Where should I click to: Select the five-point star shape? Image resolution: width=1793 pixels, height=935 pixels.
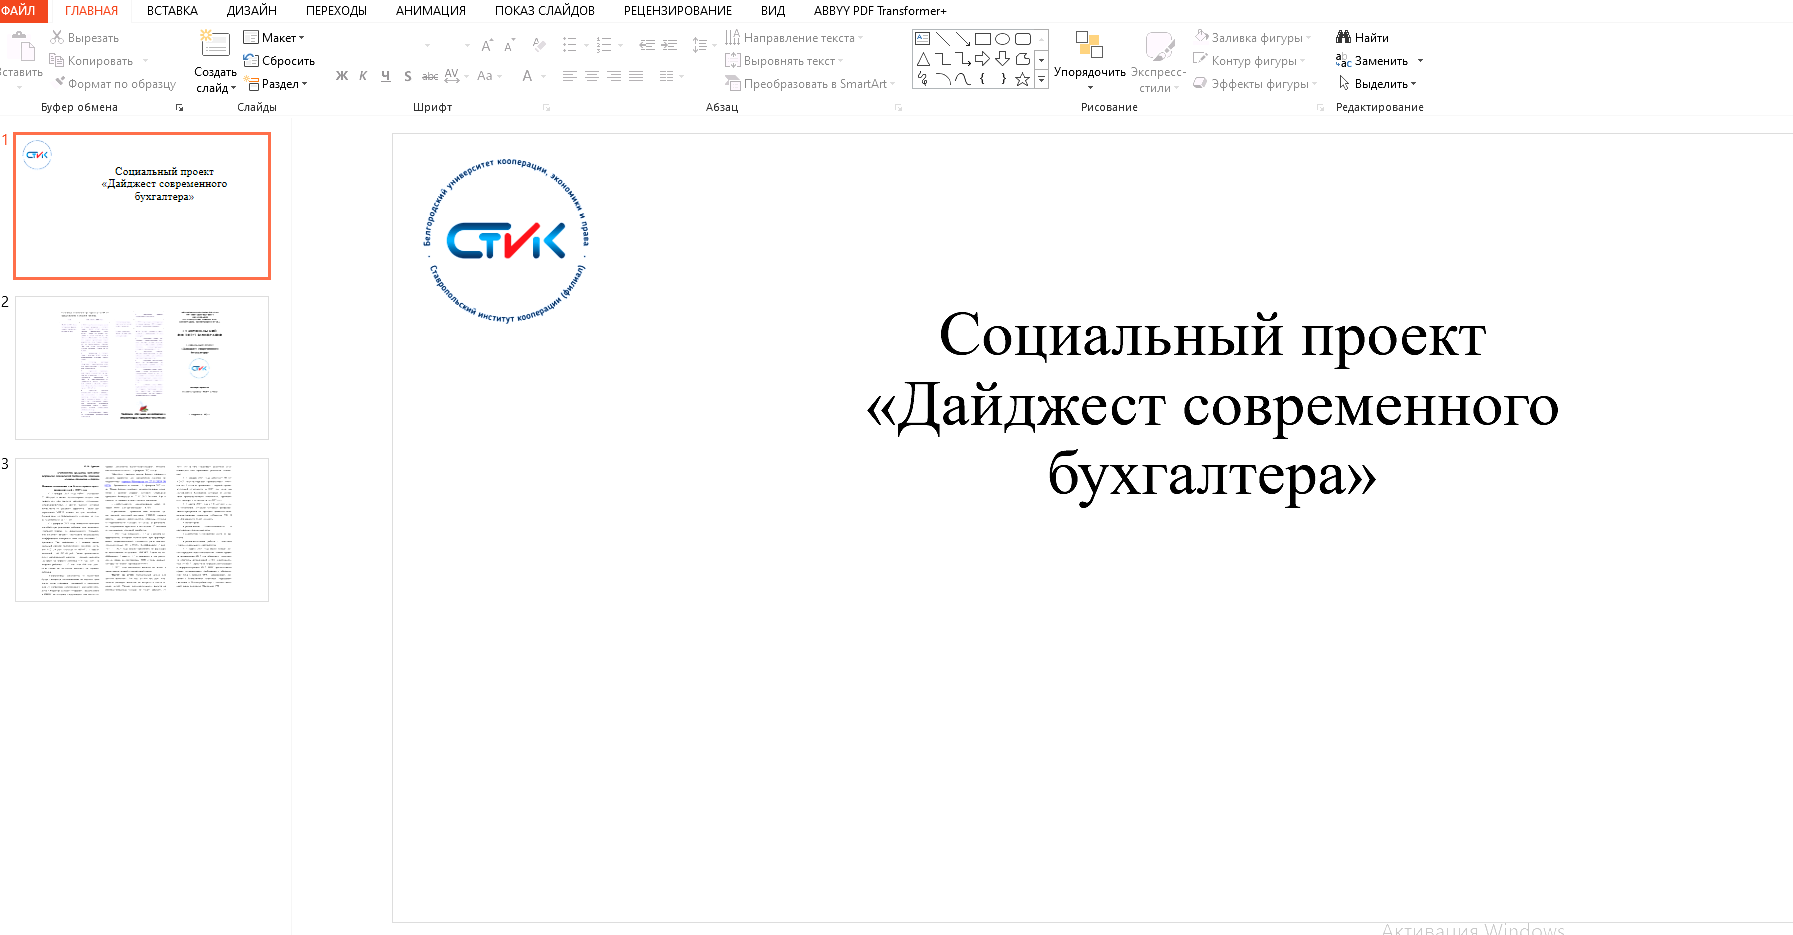point(1022,79)
